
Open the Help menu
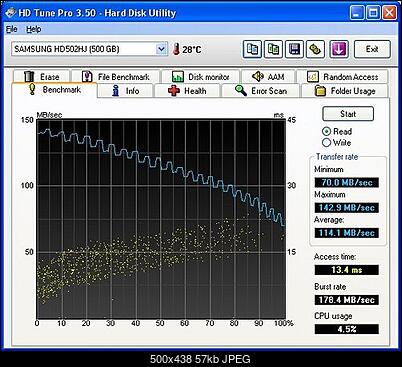(34, 29)
